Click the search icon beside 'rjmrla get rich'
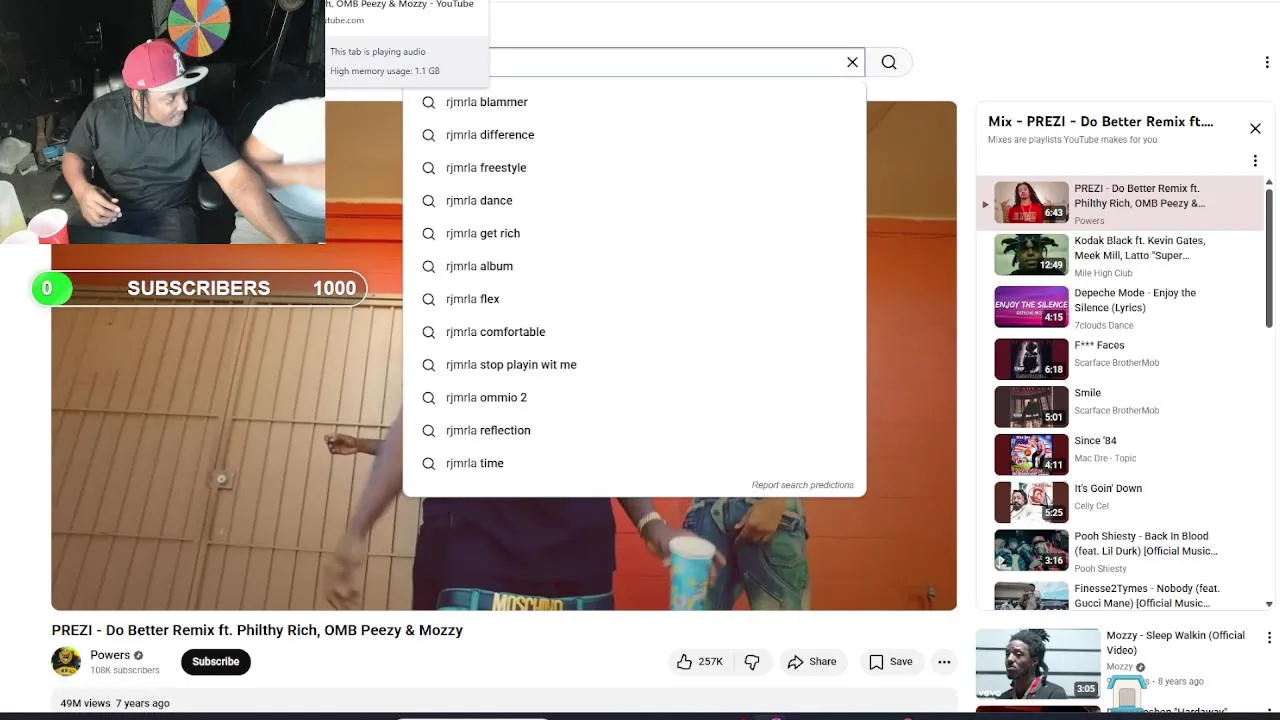Viewport: 1280px width, 720px height. click(x=428, y=234)
